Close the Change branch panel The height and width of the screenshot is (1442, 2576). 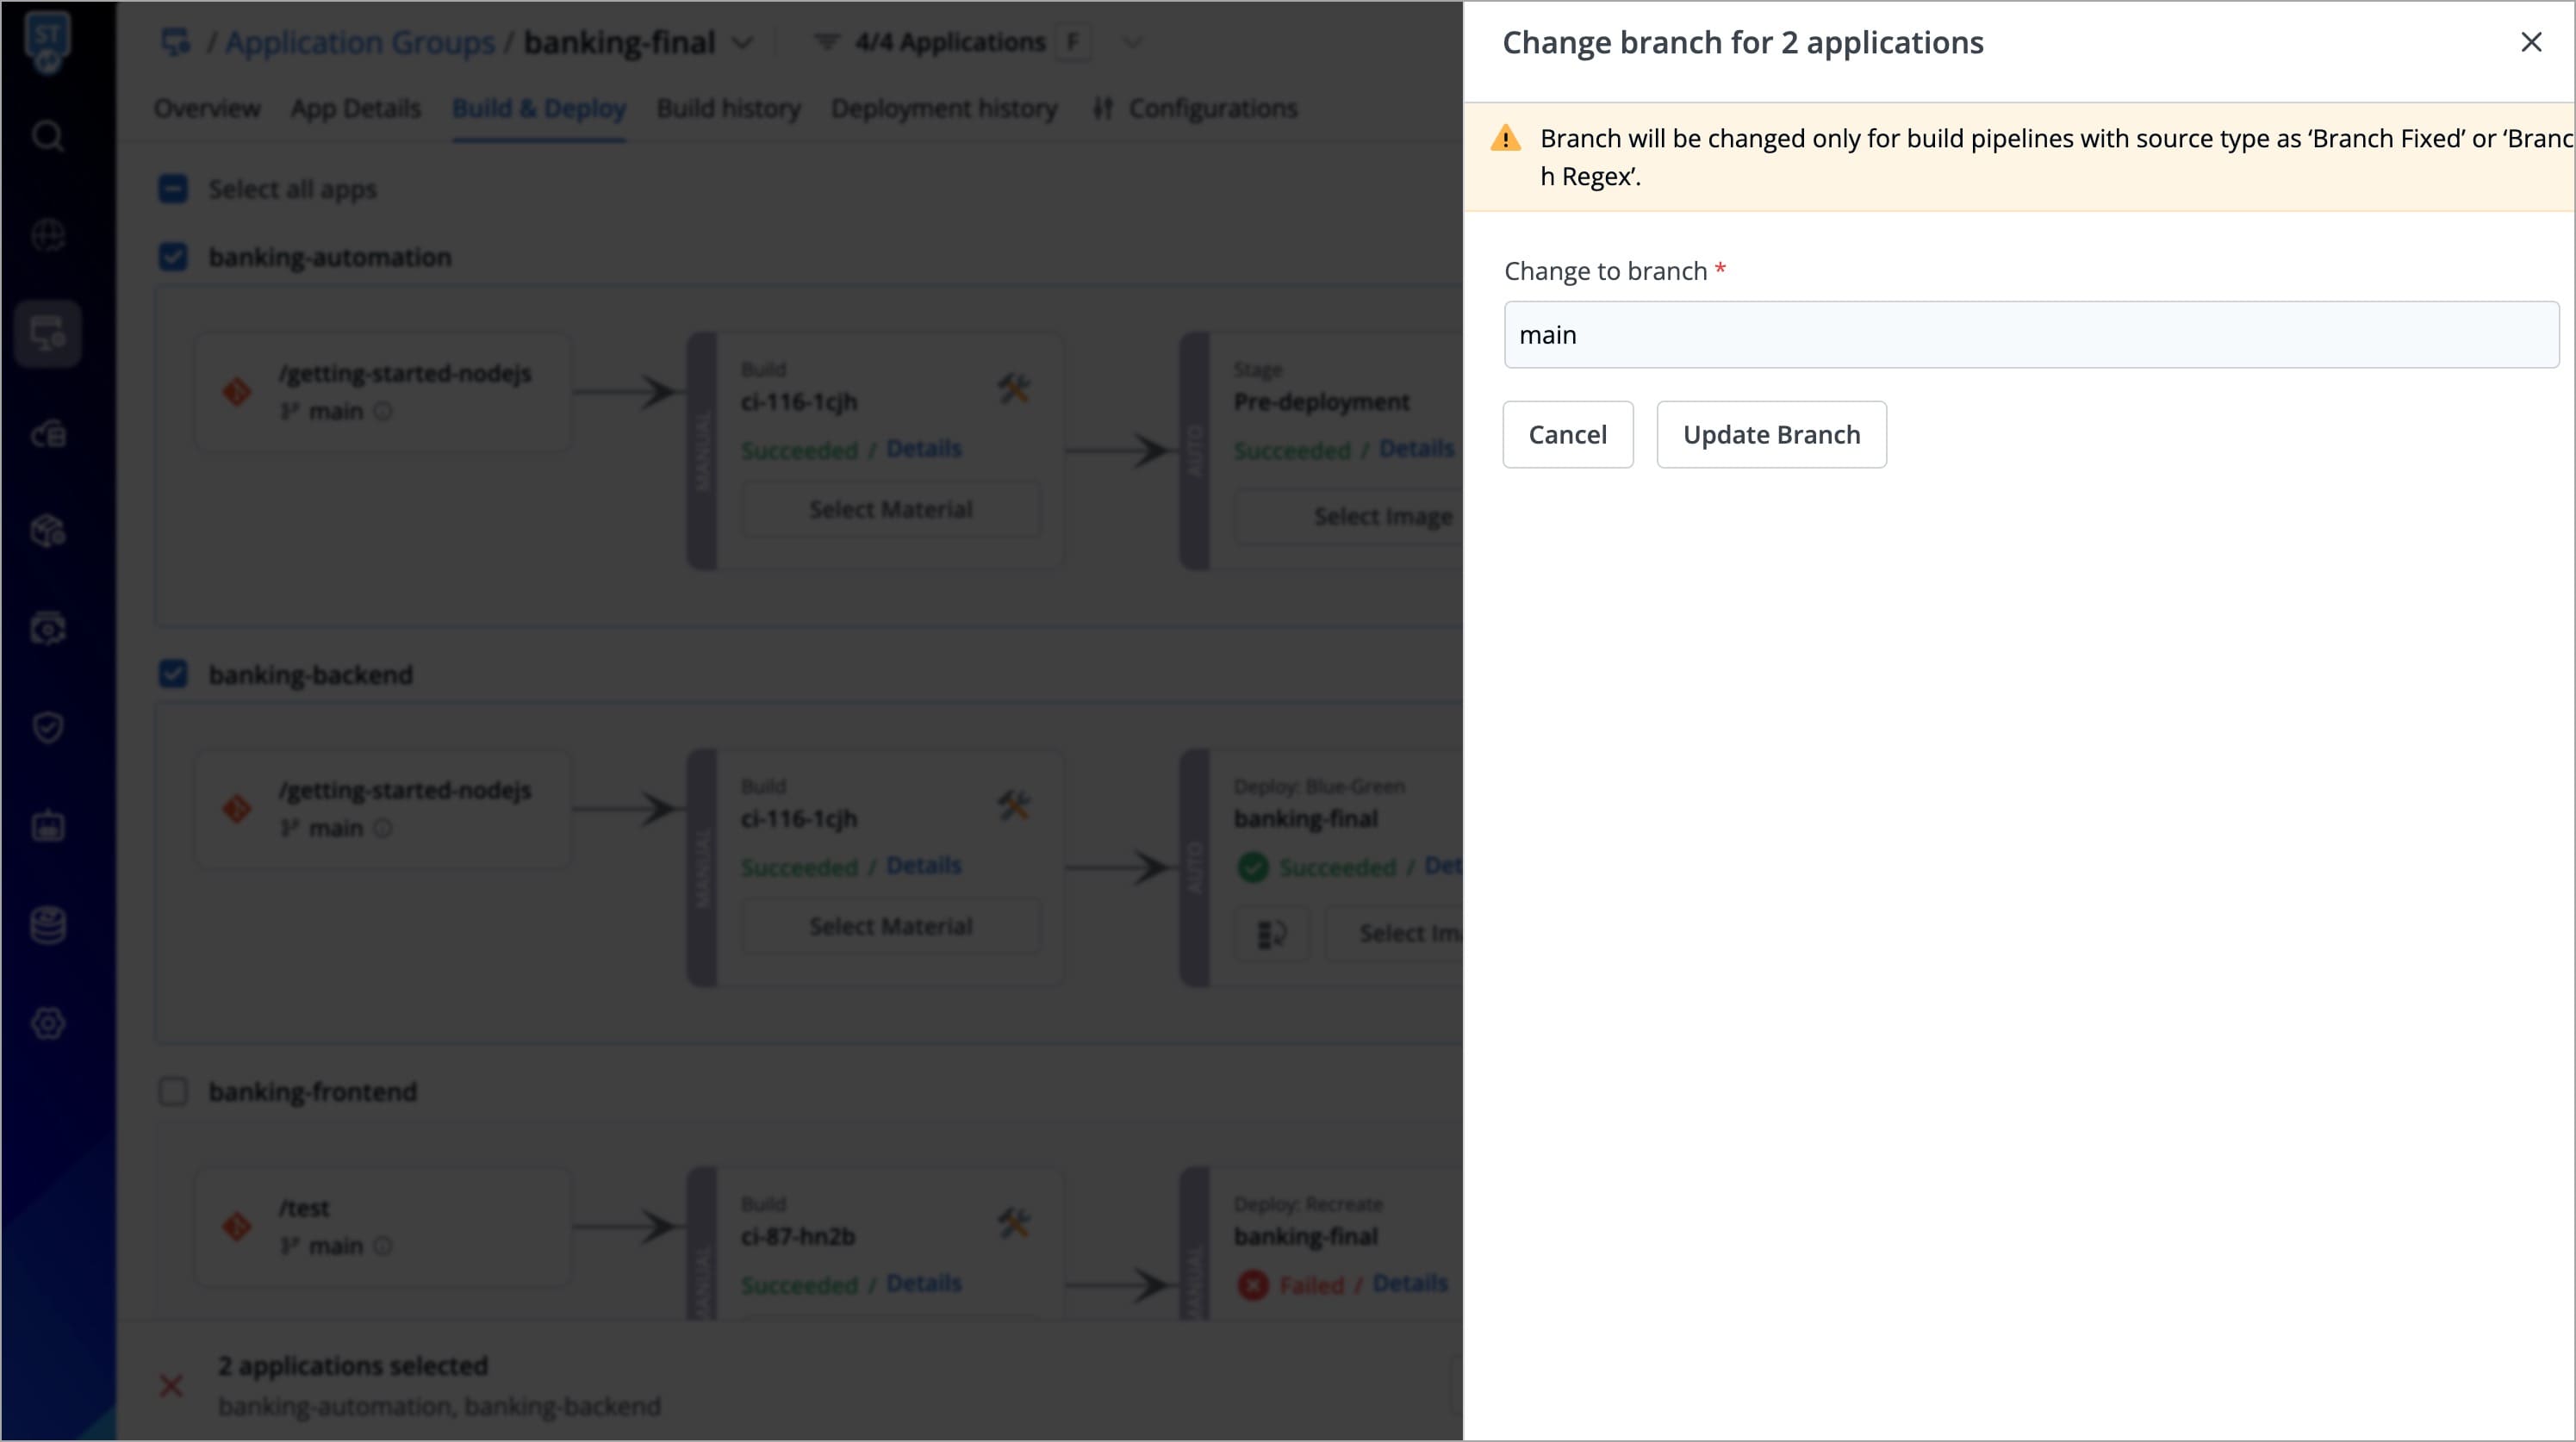tap(2531, 42)
